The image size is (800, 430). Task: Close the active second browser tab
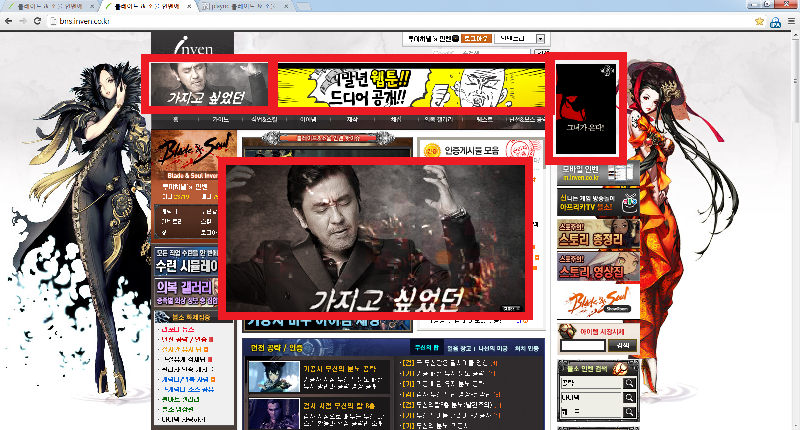coord(189,7)
